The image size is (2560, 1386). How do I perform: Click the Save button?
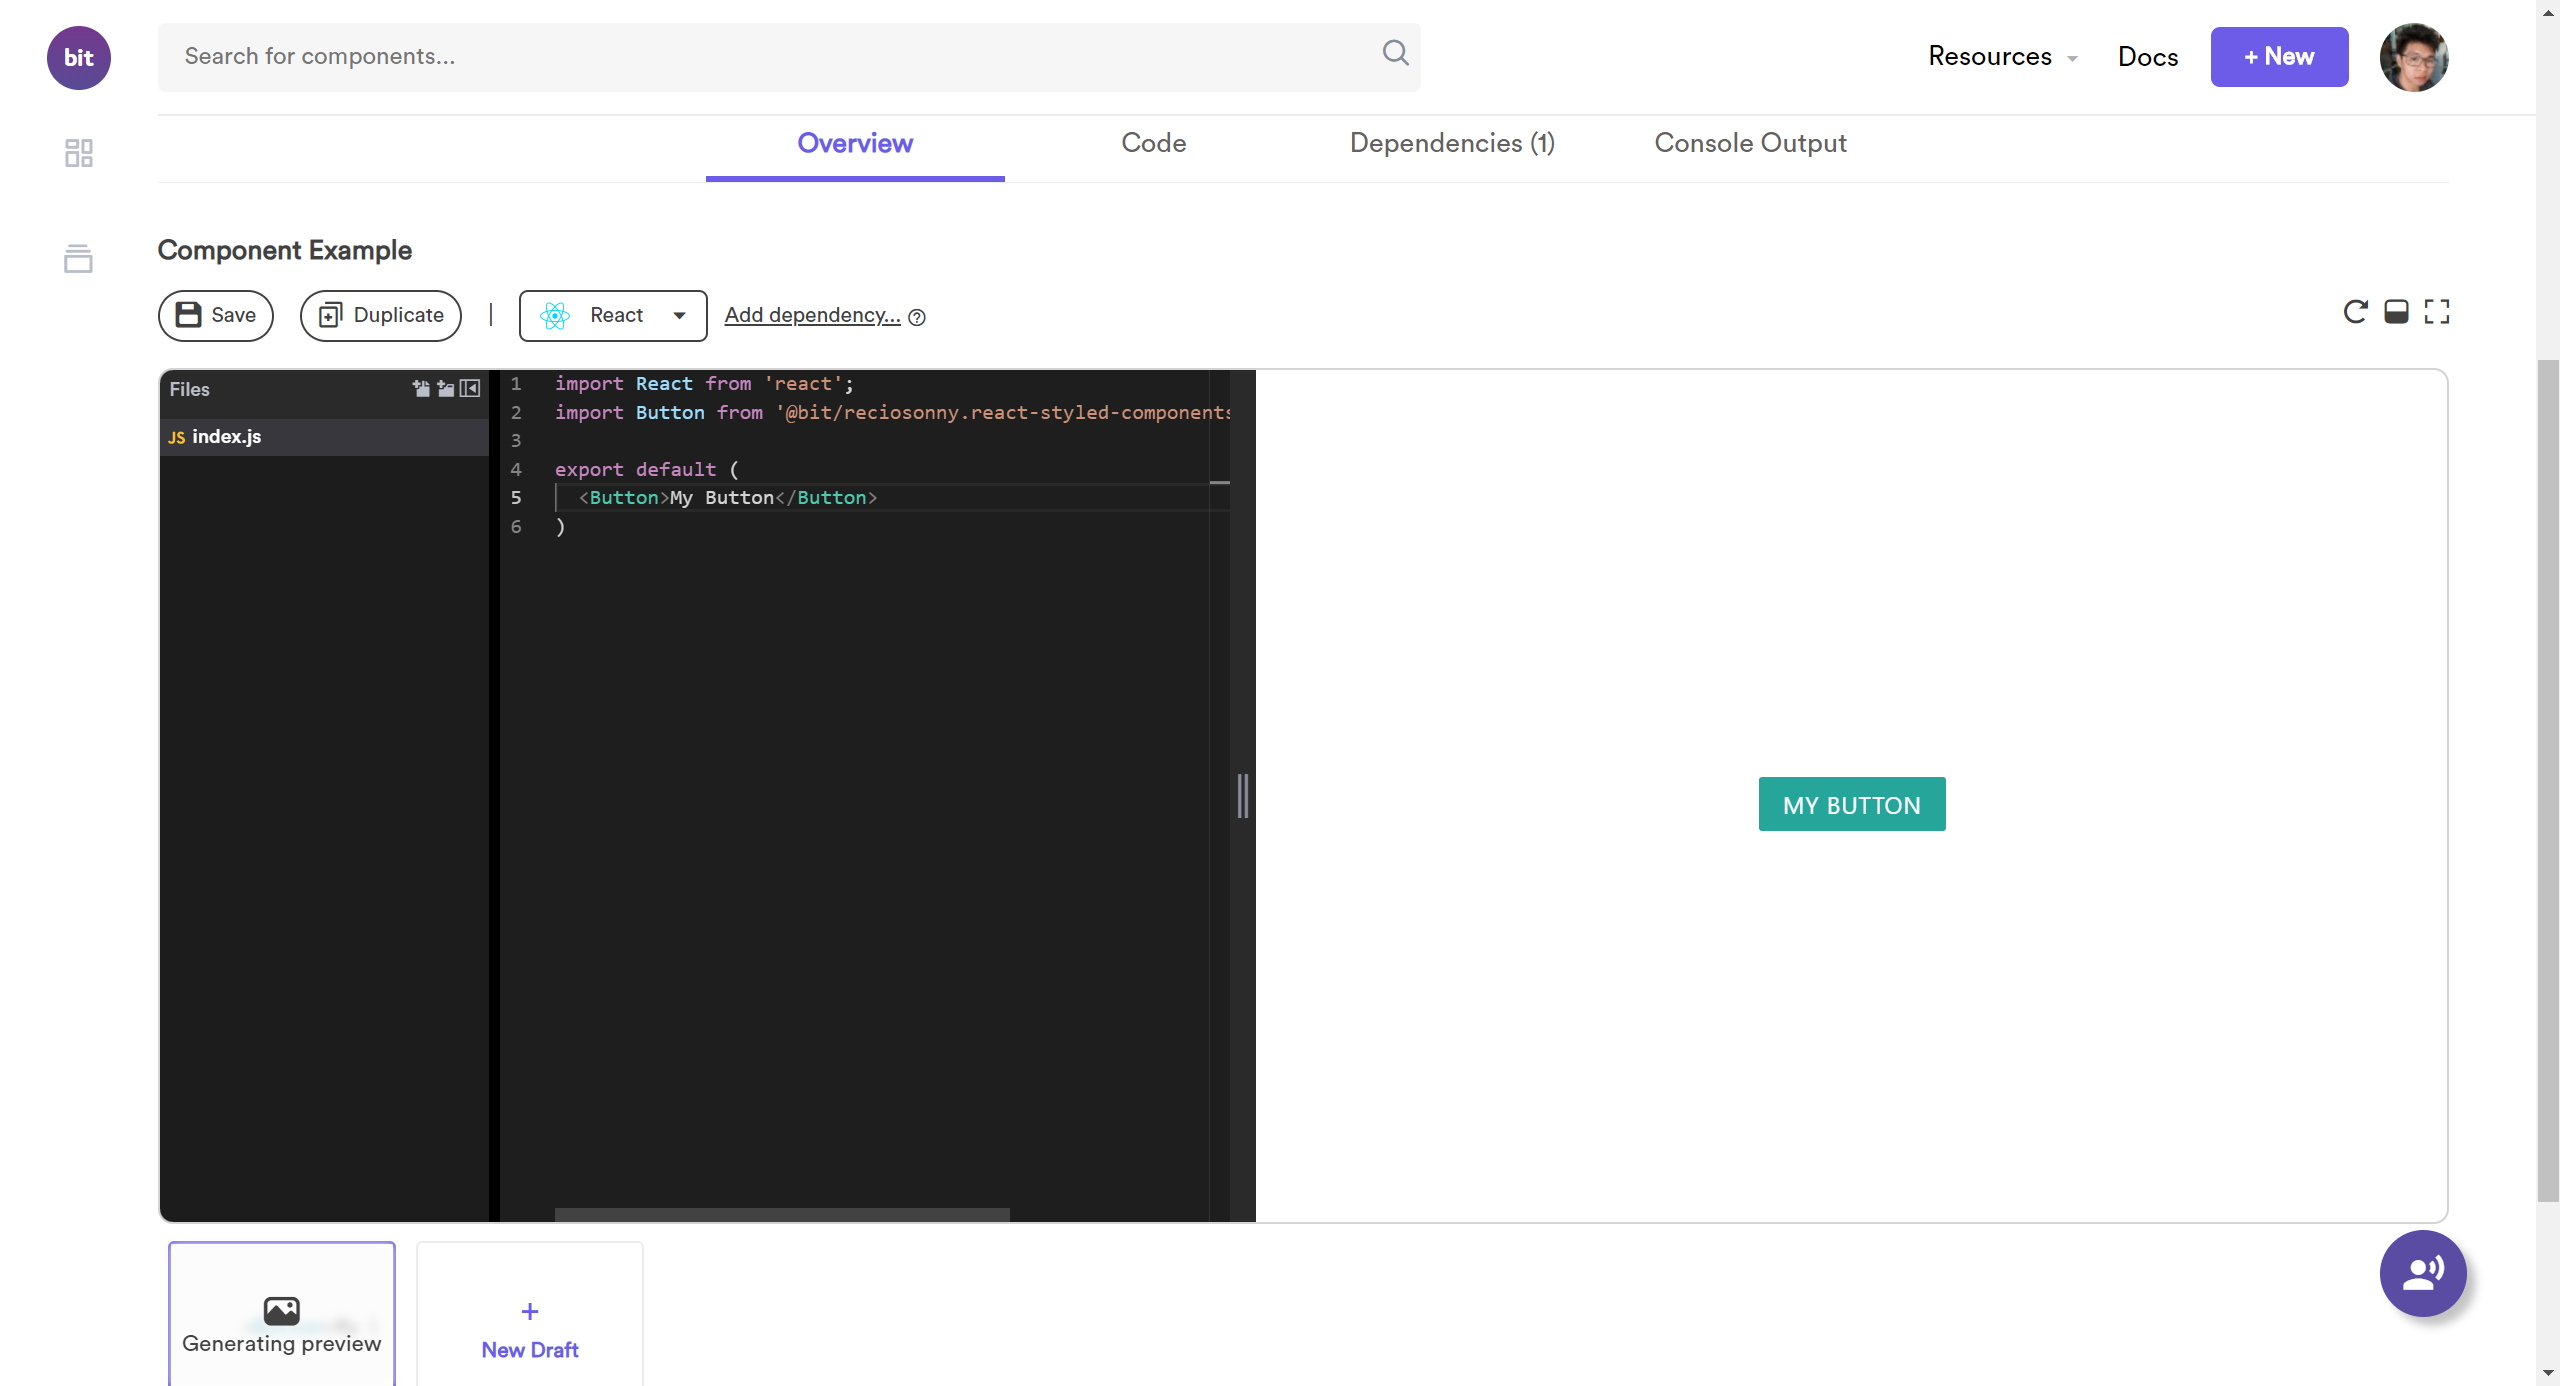pos(216,316)
